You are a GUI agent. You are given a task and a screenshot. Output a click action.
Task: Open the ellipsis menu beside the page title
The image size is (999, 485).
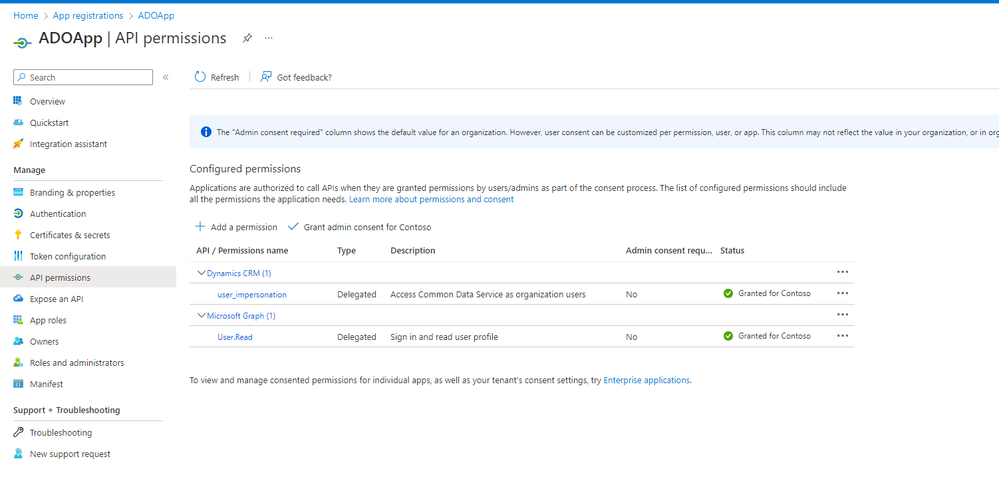click(269, 38)
